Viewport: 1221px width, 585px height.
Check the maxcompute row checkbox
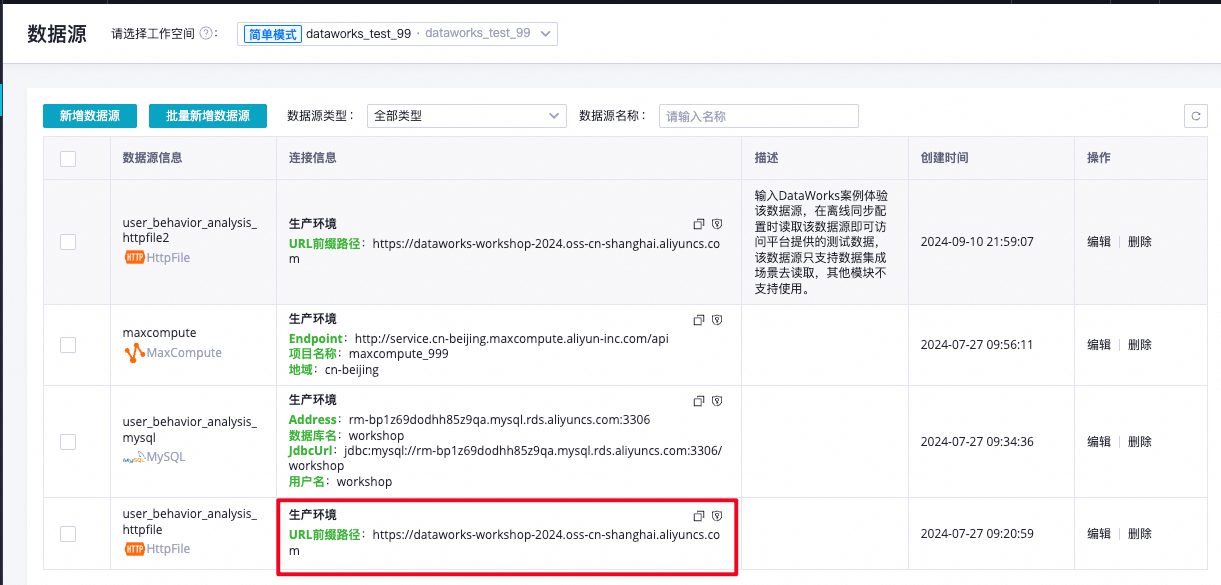tap(68, 345)
